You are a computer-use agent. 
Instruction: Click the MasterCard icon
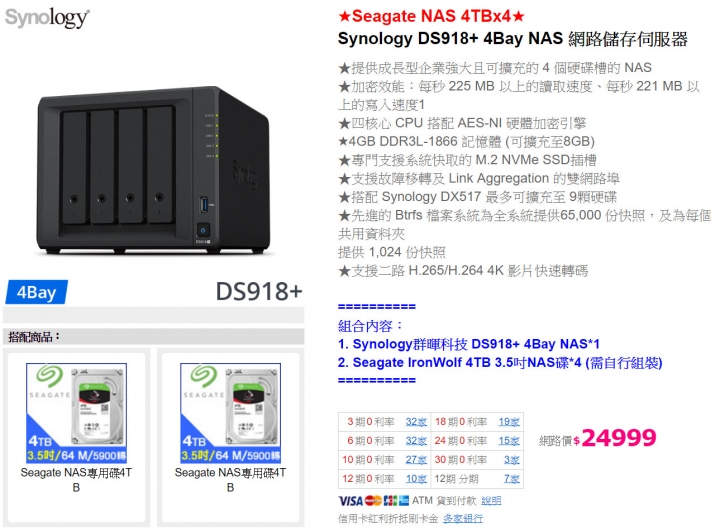coord(373,501)
